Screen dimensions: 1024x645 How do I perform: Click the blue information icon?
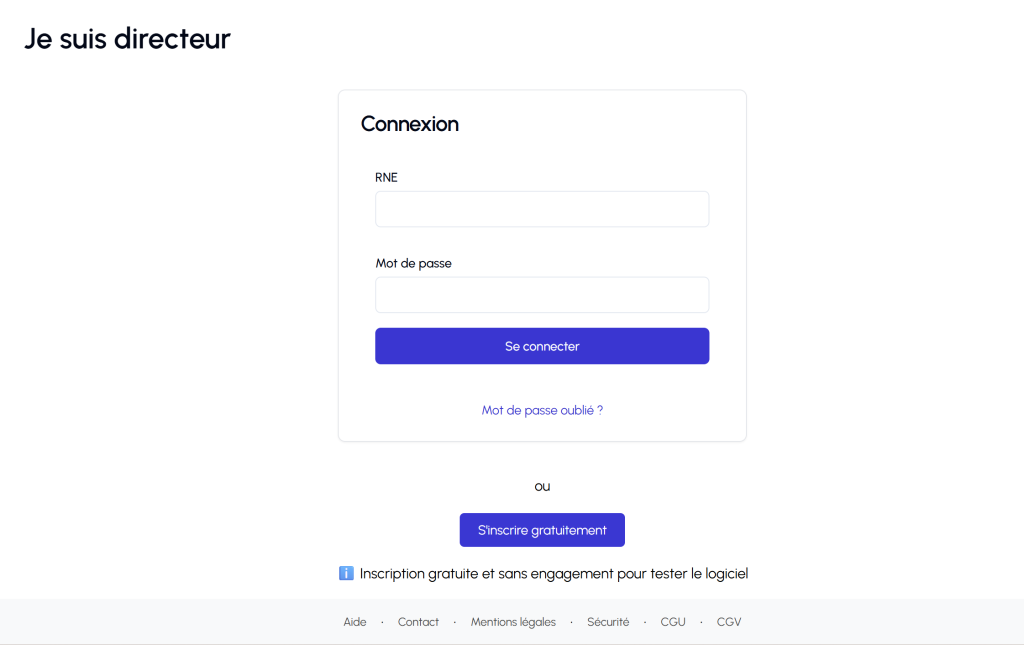coord(346,573)
